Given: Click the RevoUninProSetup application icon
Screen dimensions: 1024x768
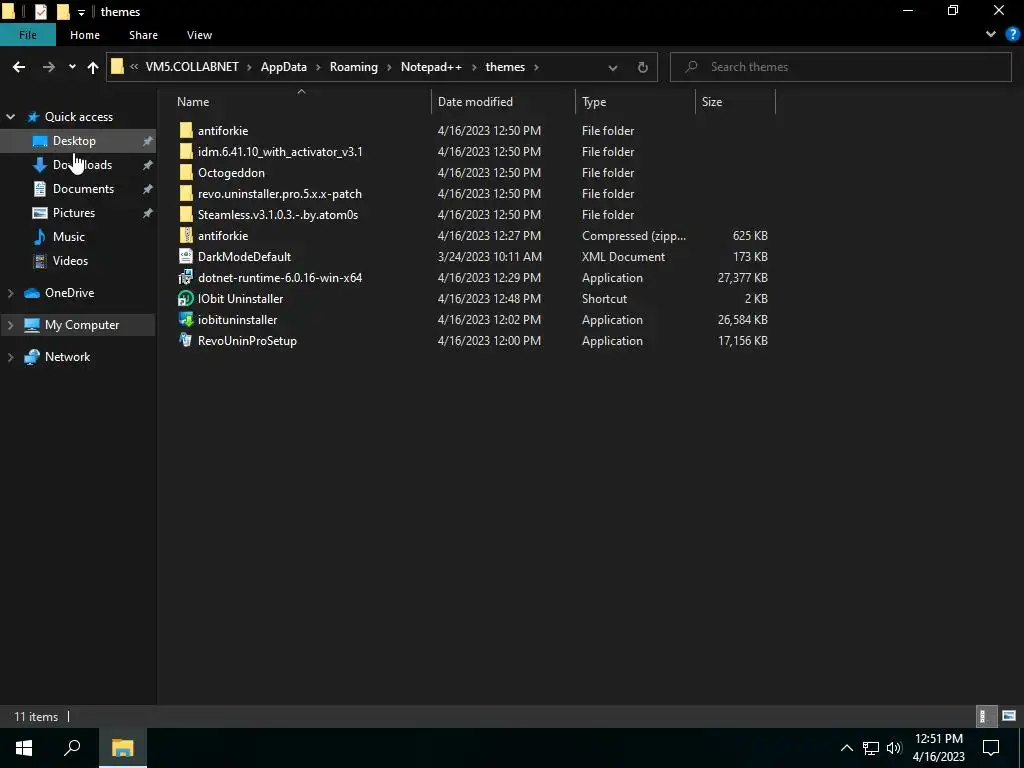Looking at the screenshot, I should 186,340.
